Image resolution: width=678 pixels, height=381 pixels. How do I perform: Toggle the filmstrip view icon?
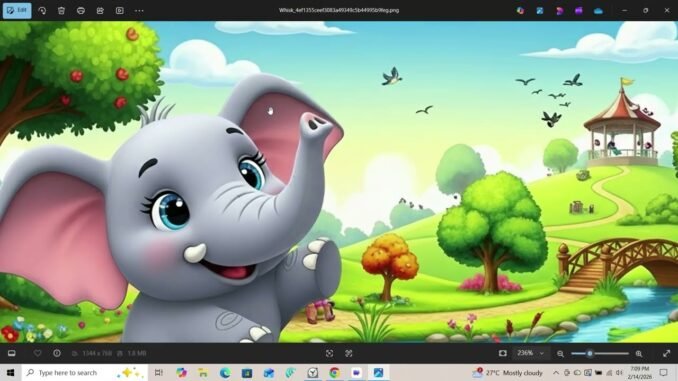click(x=12, y=353)
